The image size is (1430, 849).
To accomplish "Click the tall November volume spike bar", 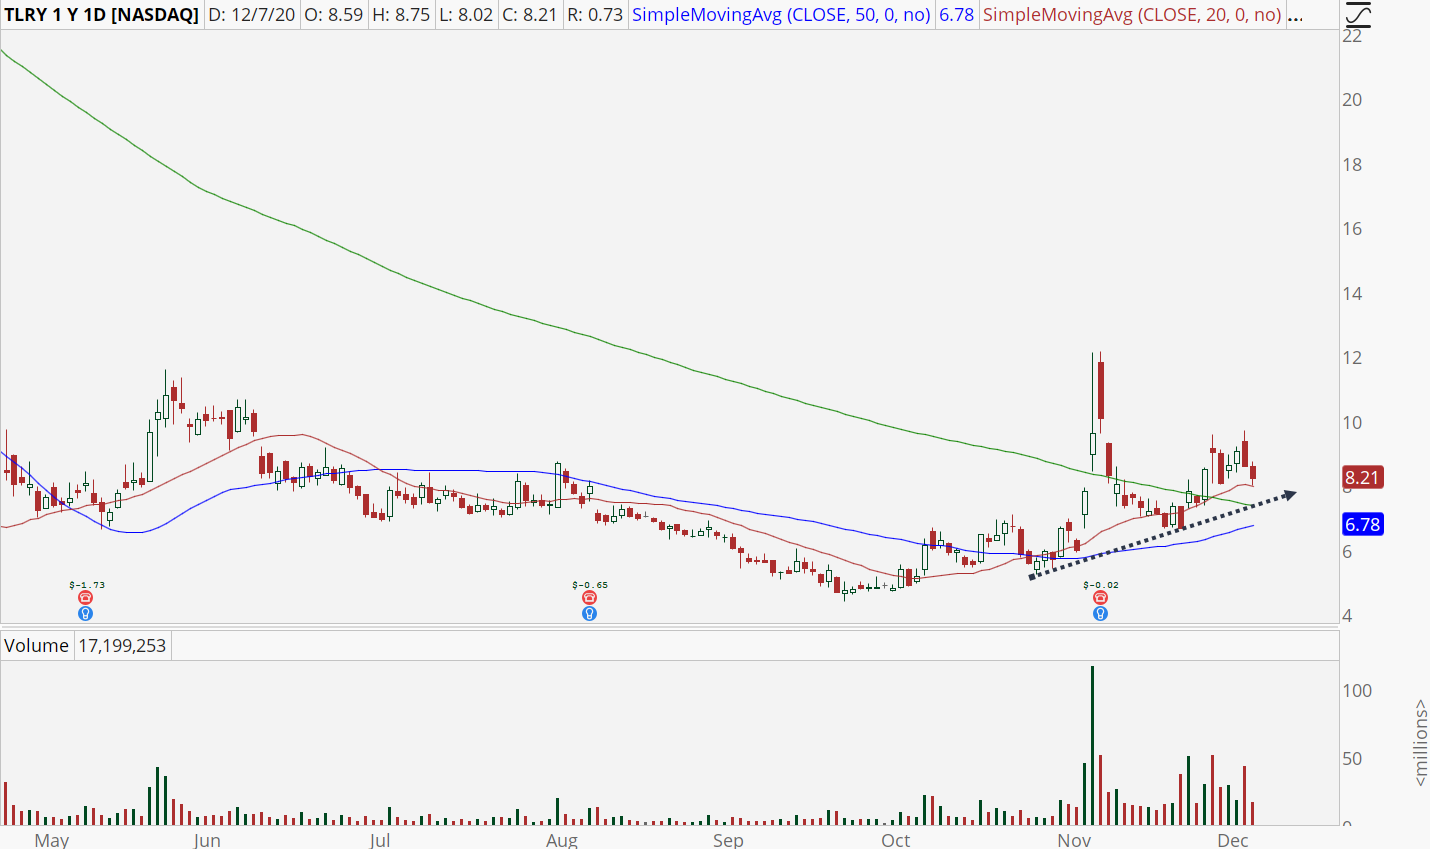I will [1092, 745].
